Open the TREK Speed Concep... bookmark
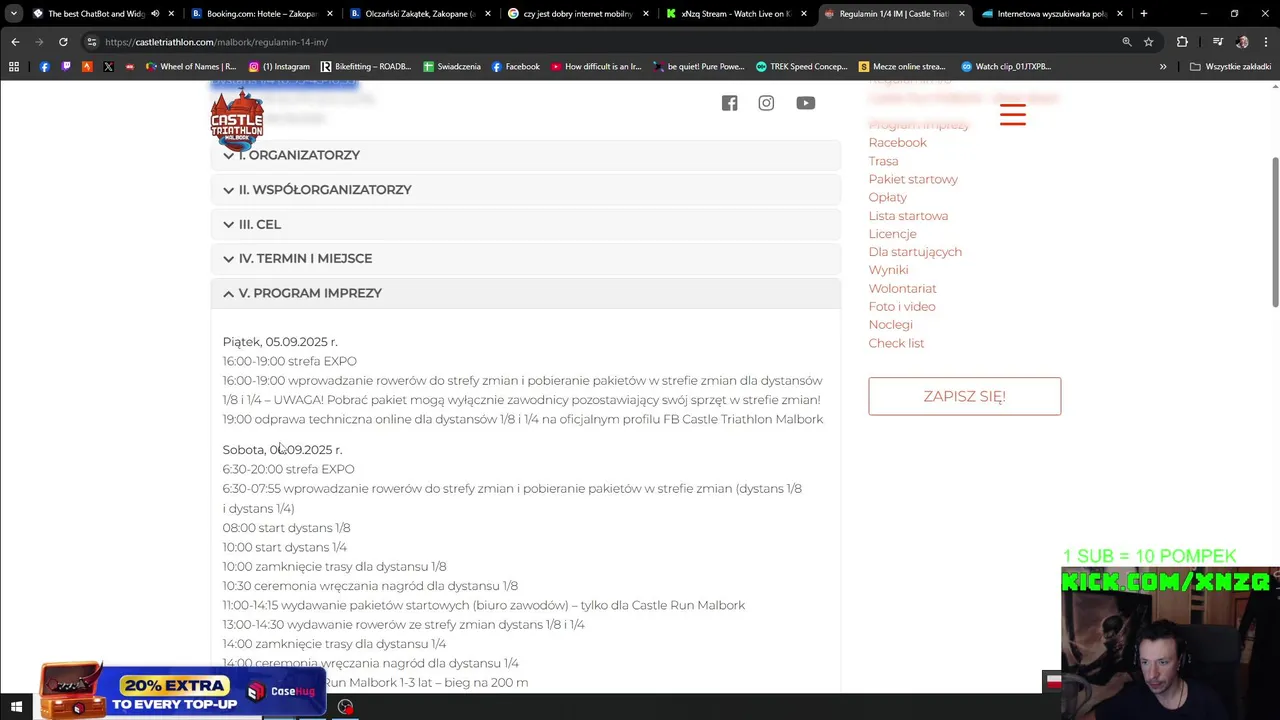The image size is (1280, 720). tap(802, 66)
